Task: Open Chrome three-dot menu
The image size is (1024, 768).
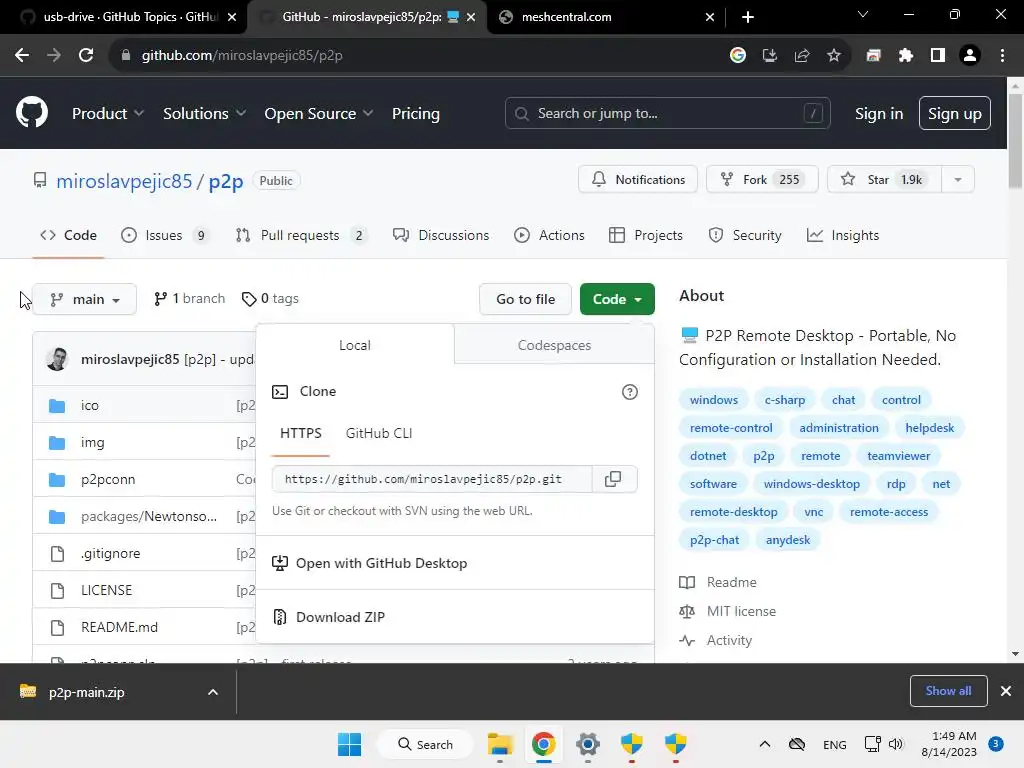Action: [1002, 56]
